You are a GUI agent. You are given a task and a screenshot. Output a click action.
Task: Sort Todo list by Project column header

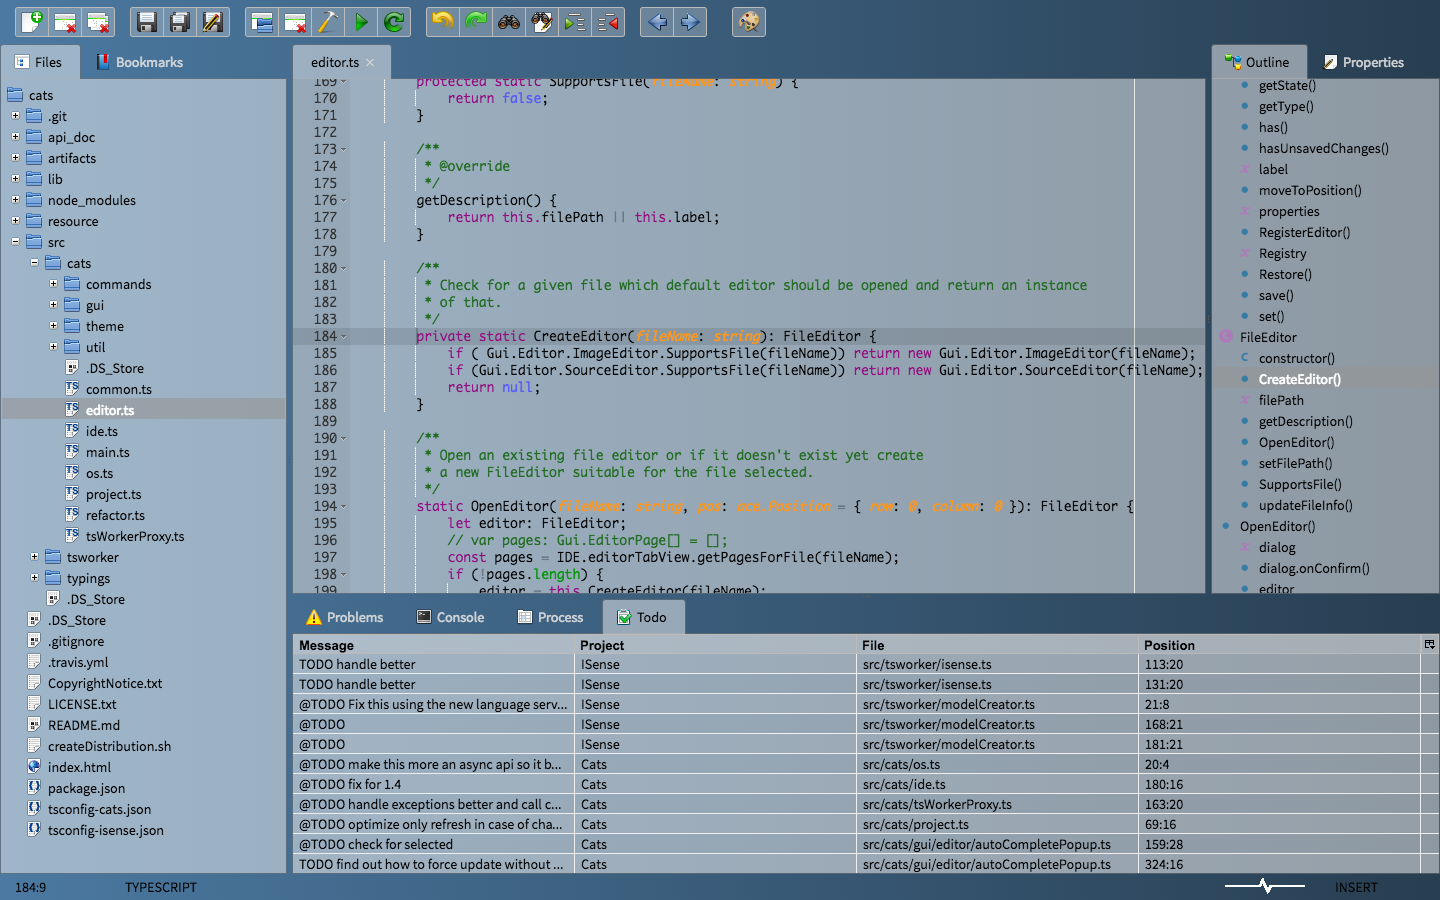pyautogui.click(x=715, y=645)
